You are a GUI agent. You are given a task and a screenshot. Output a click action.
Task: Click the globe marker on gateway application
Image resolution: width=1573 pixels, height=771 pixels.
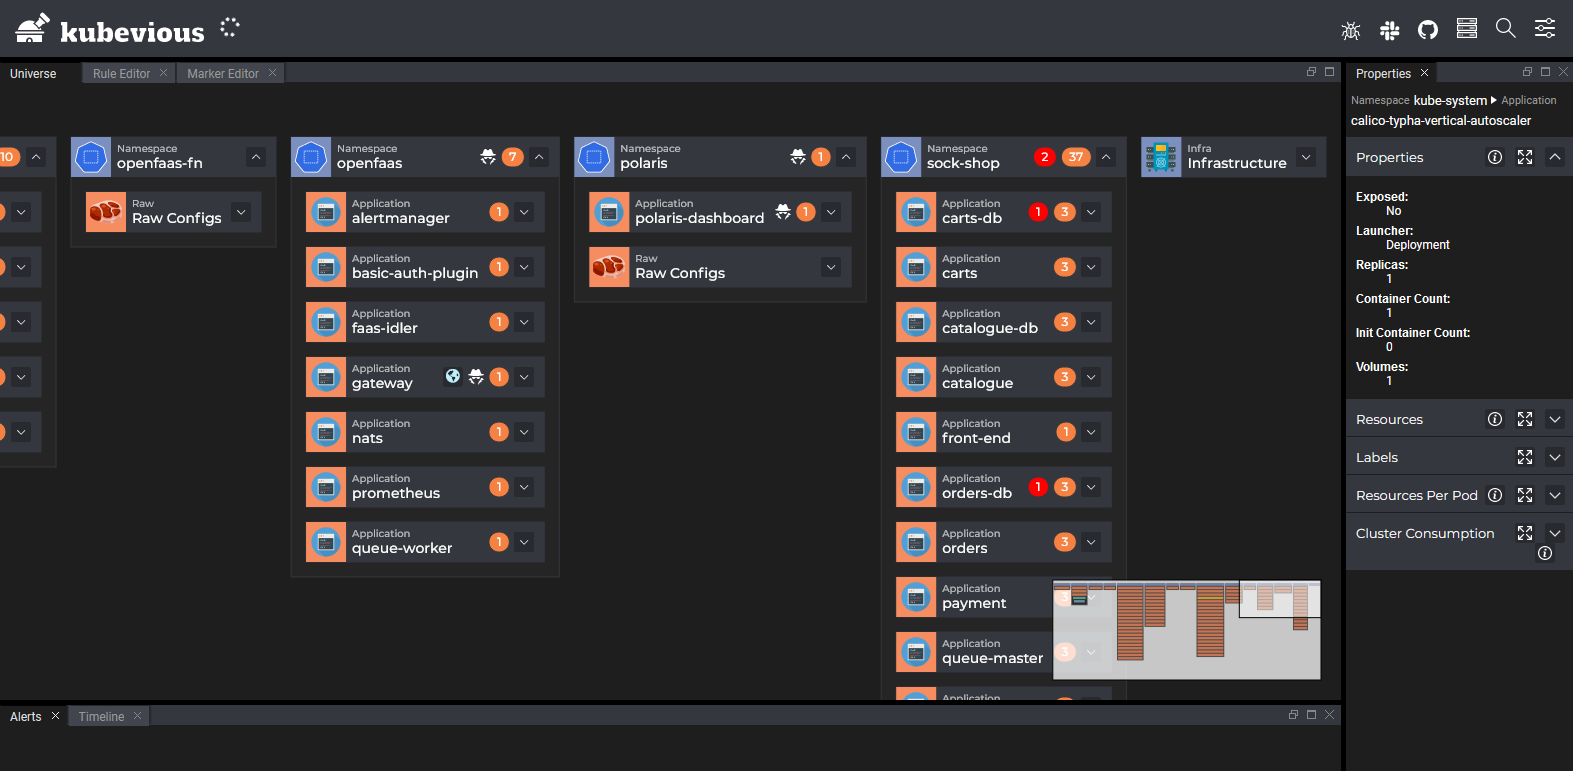[453, 377]
